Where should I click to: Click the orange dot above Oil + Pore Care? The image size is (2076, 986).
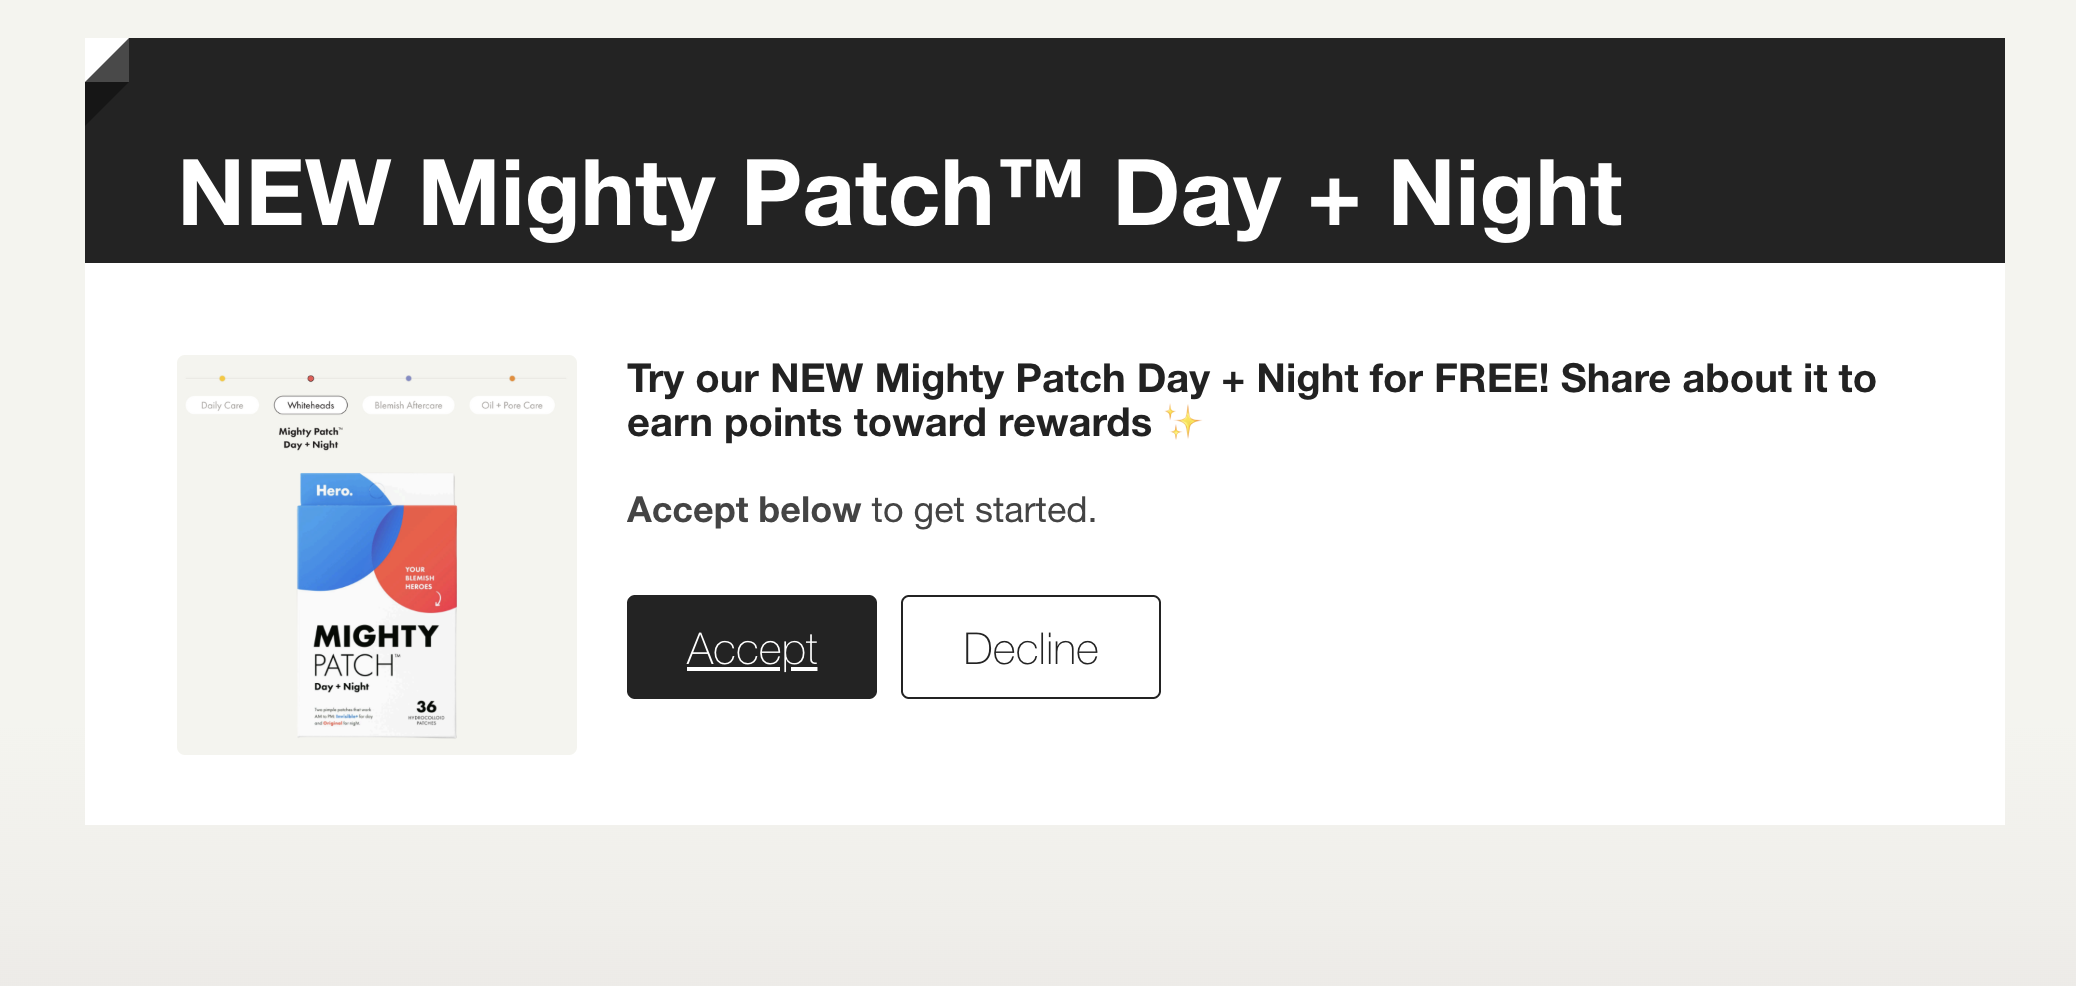point(512,378)
